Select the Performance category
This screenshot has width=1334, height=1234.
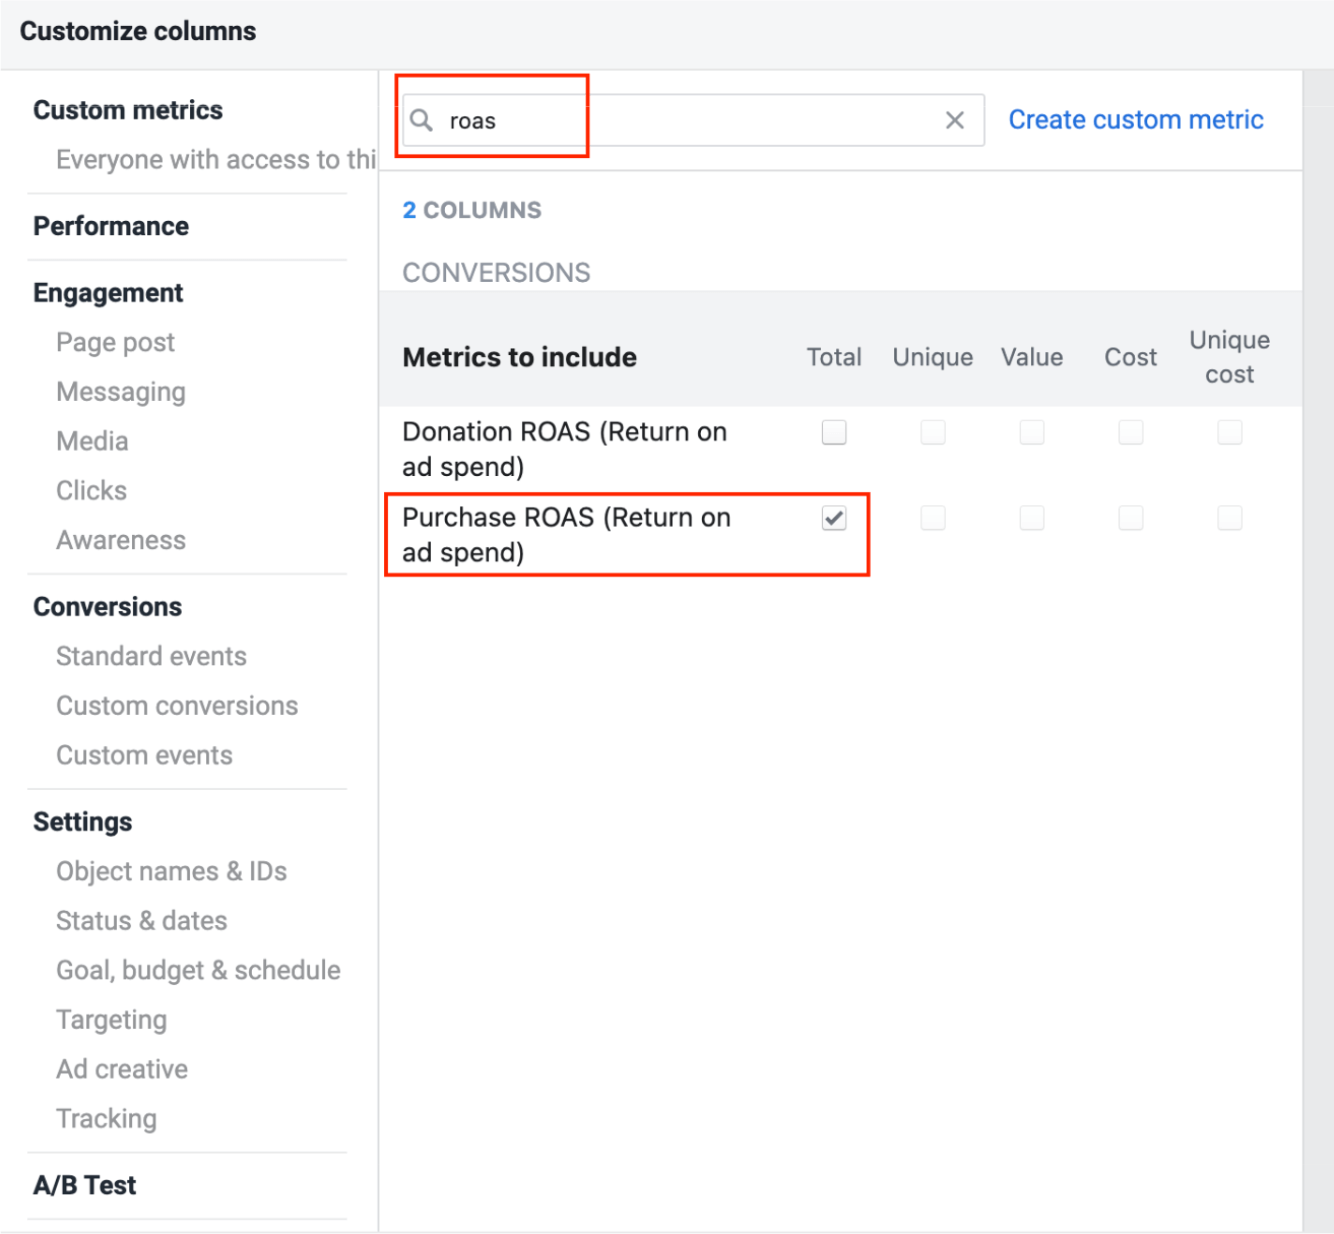(111, 226)
